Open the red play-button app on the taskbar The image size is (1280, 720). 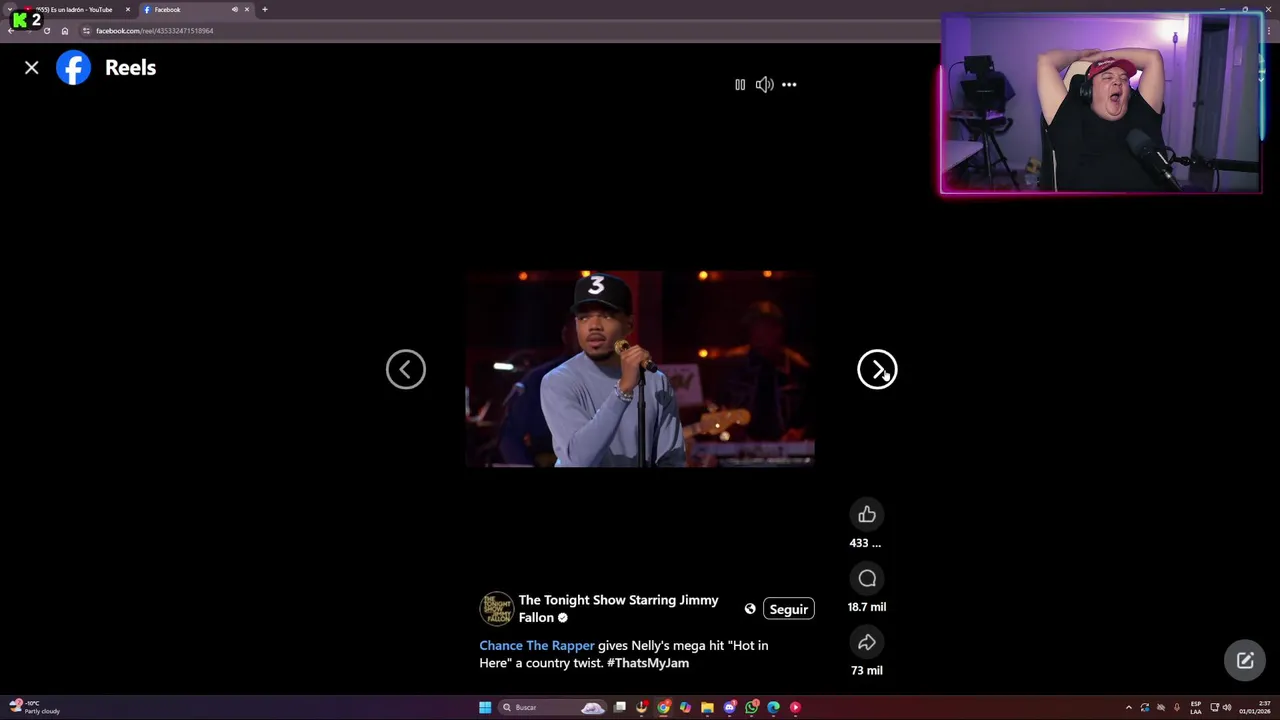(x=795, y=708)
